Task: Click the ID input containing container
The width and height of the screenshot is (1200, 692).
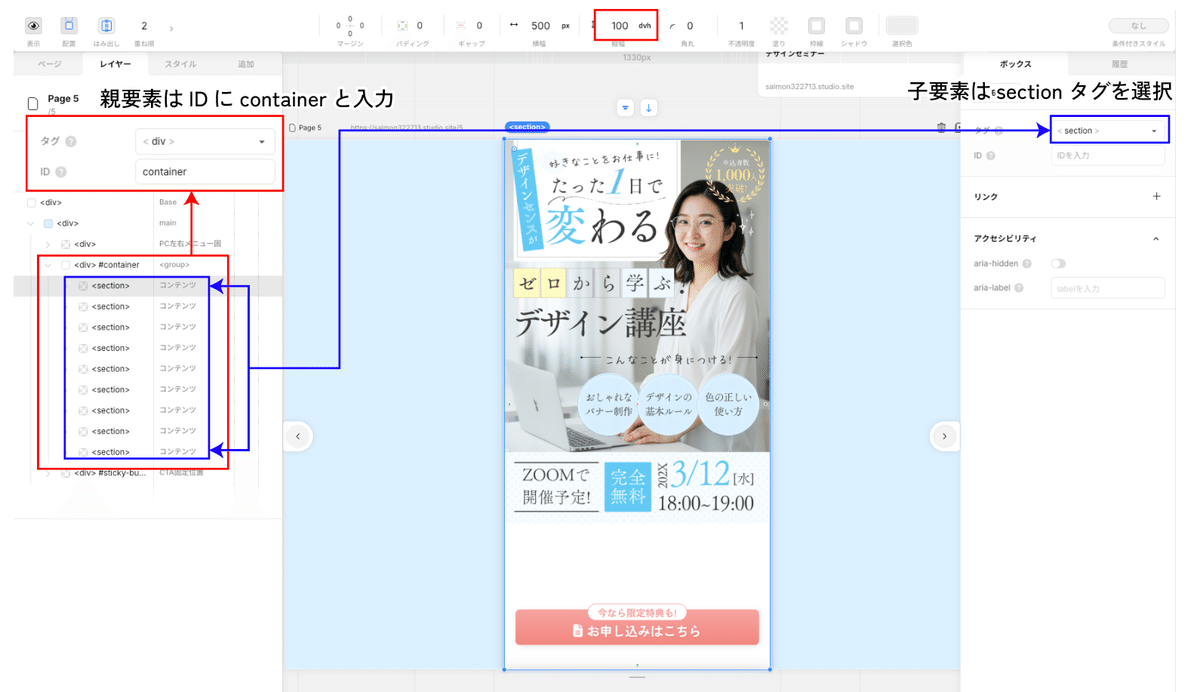Action: (205, 172)
